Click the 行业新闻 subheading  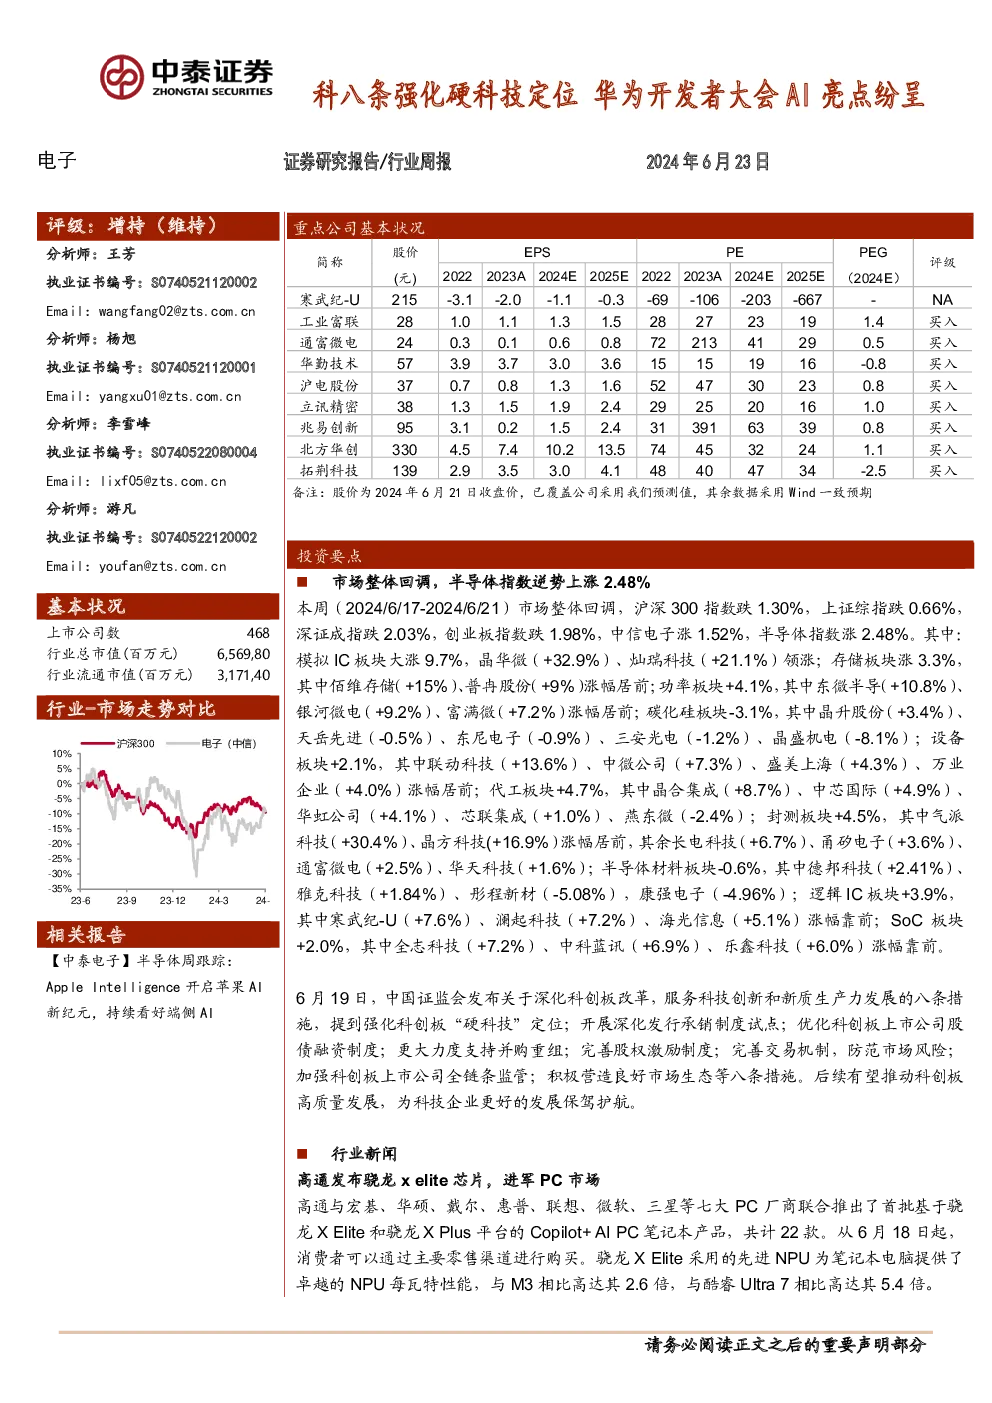point(364,1154)
